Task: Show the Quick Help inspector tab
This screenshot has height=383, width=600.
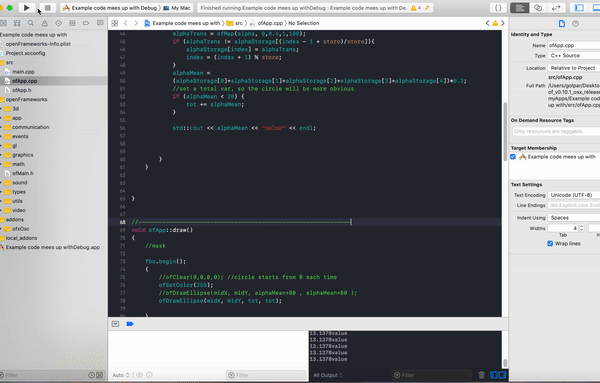Action: coord(575,24)
